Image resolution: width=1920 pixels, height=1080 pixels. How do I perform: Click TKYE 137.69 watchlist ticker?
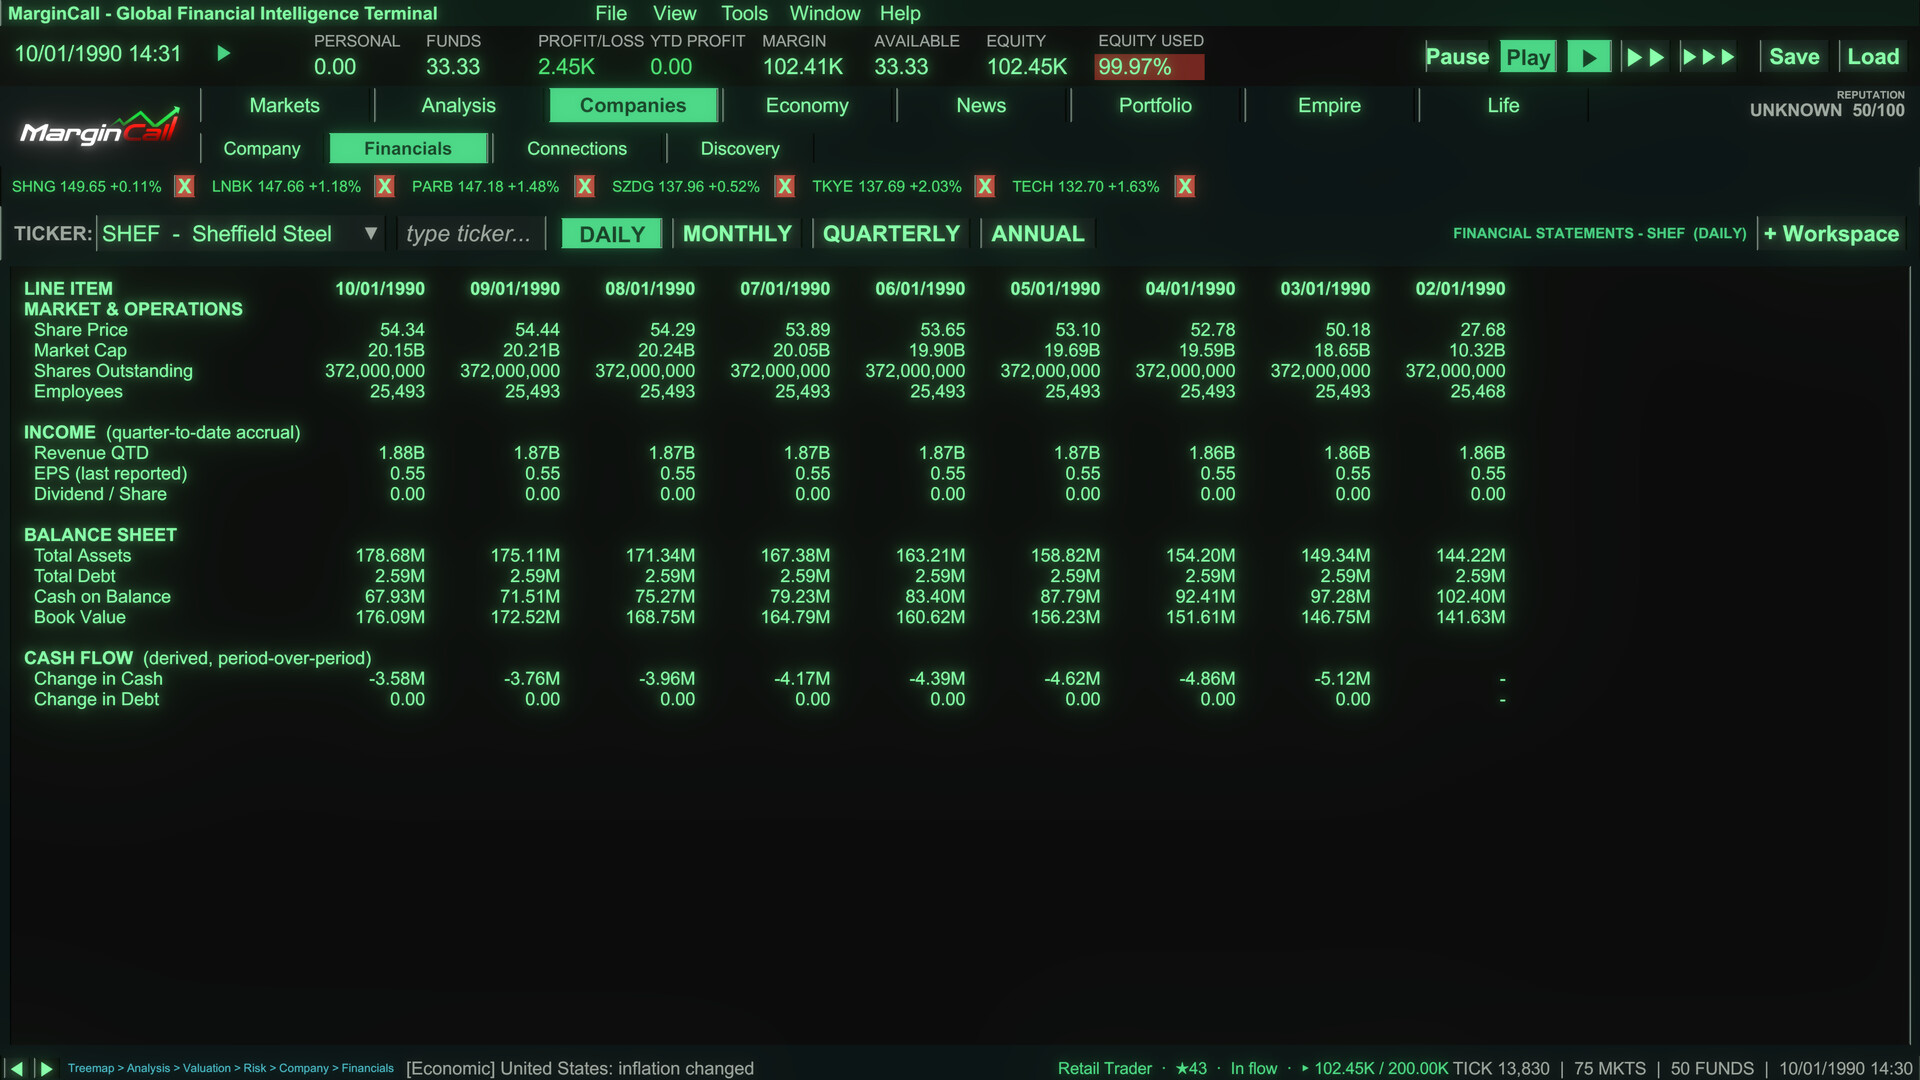coord(887,187)
